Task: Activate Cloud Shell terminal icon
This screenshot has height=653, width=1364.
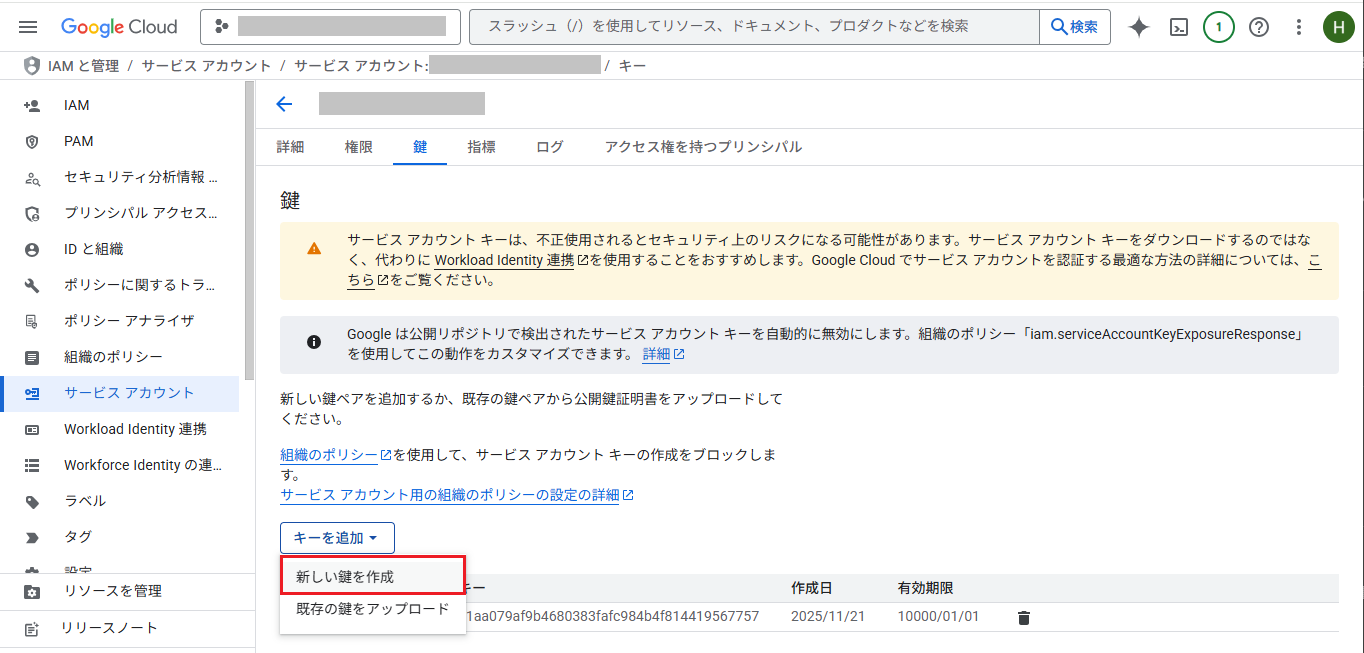Action: 1179,27
